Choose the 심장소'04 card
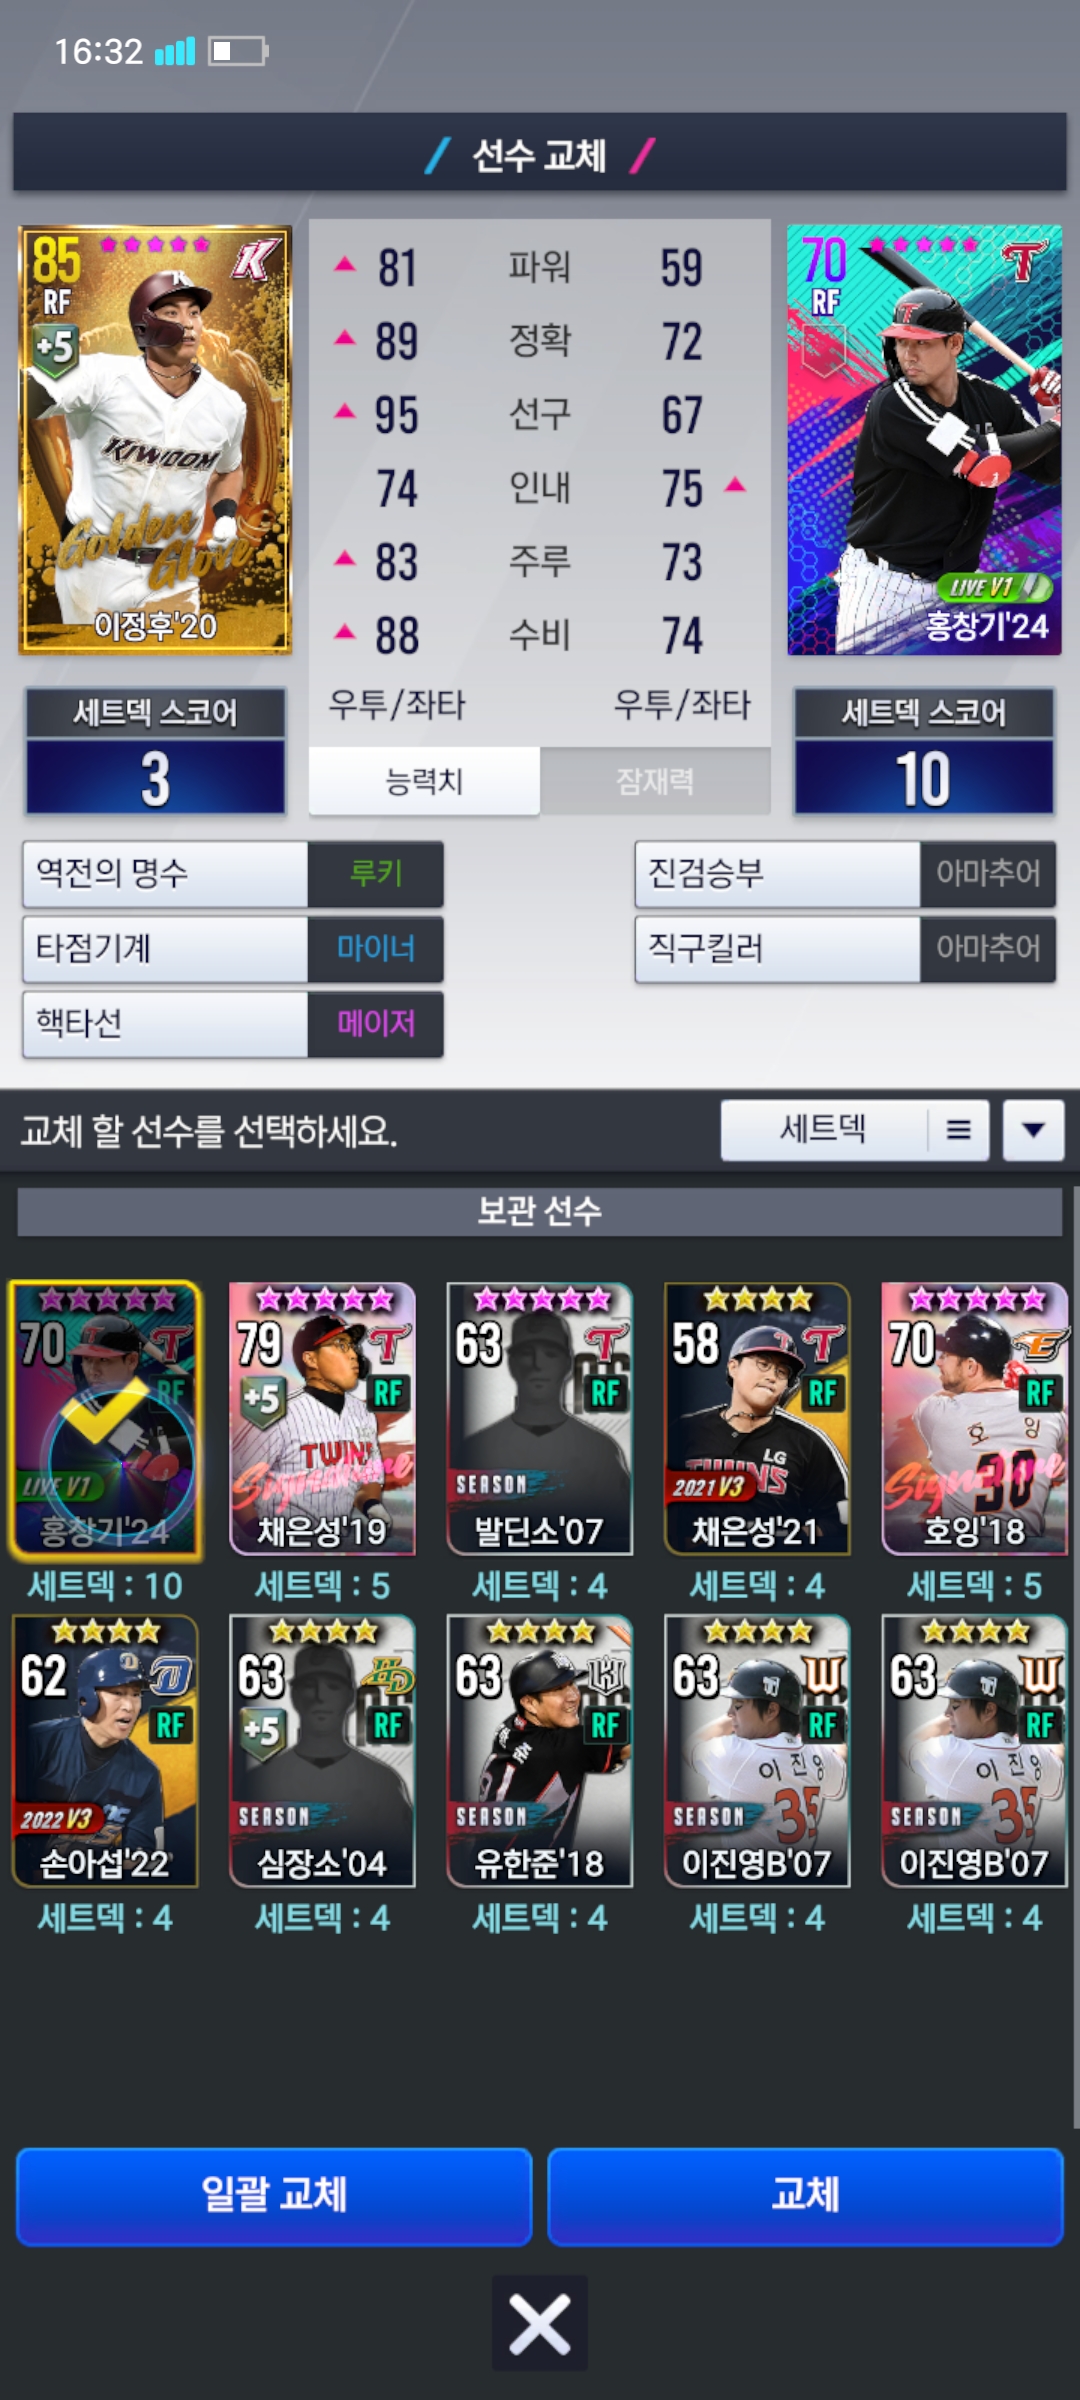This screenshot has width=1080, height=2400. (x=322, y=1751)
